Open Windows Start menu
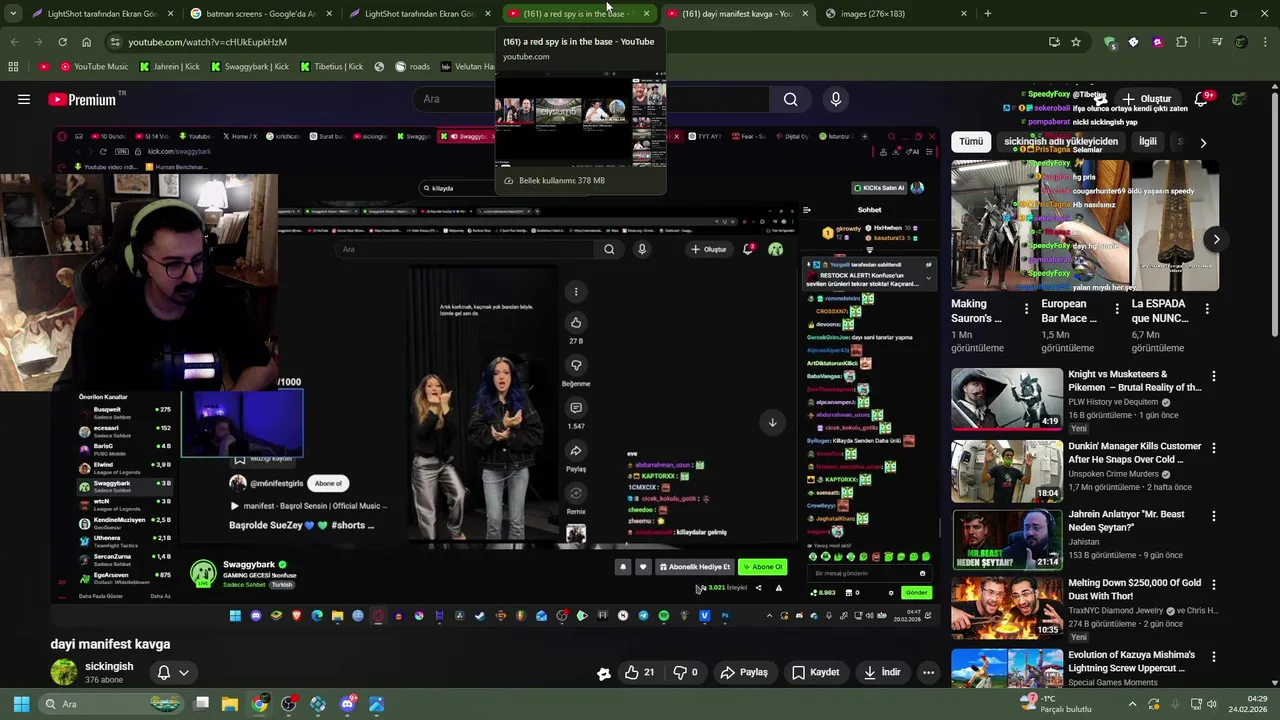Viewport: 1280px width, 720px height. point(21,704)
